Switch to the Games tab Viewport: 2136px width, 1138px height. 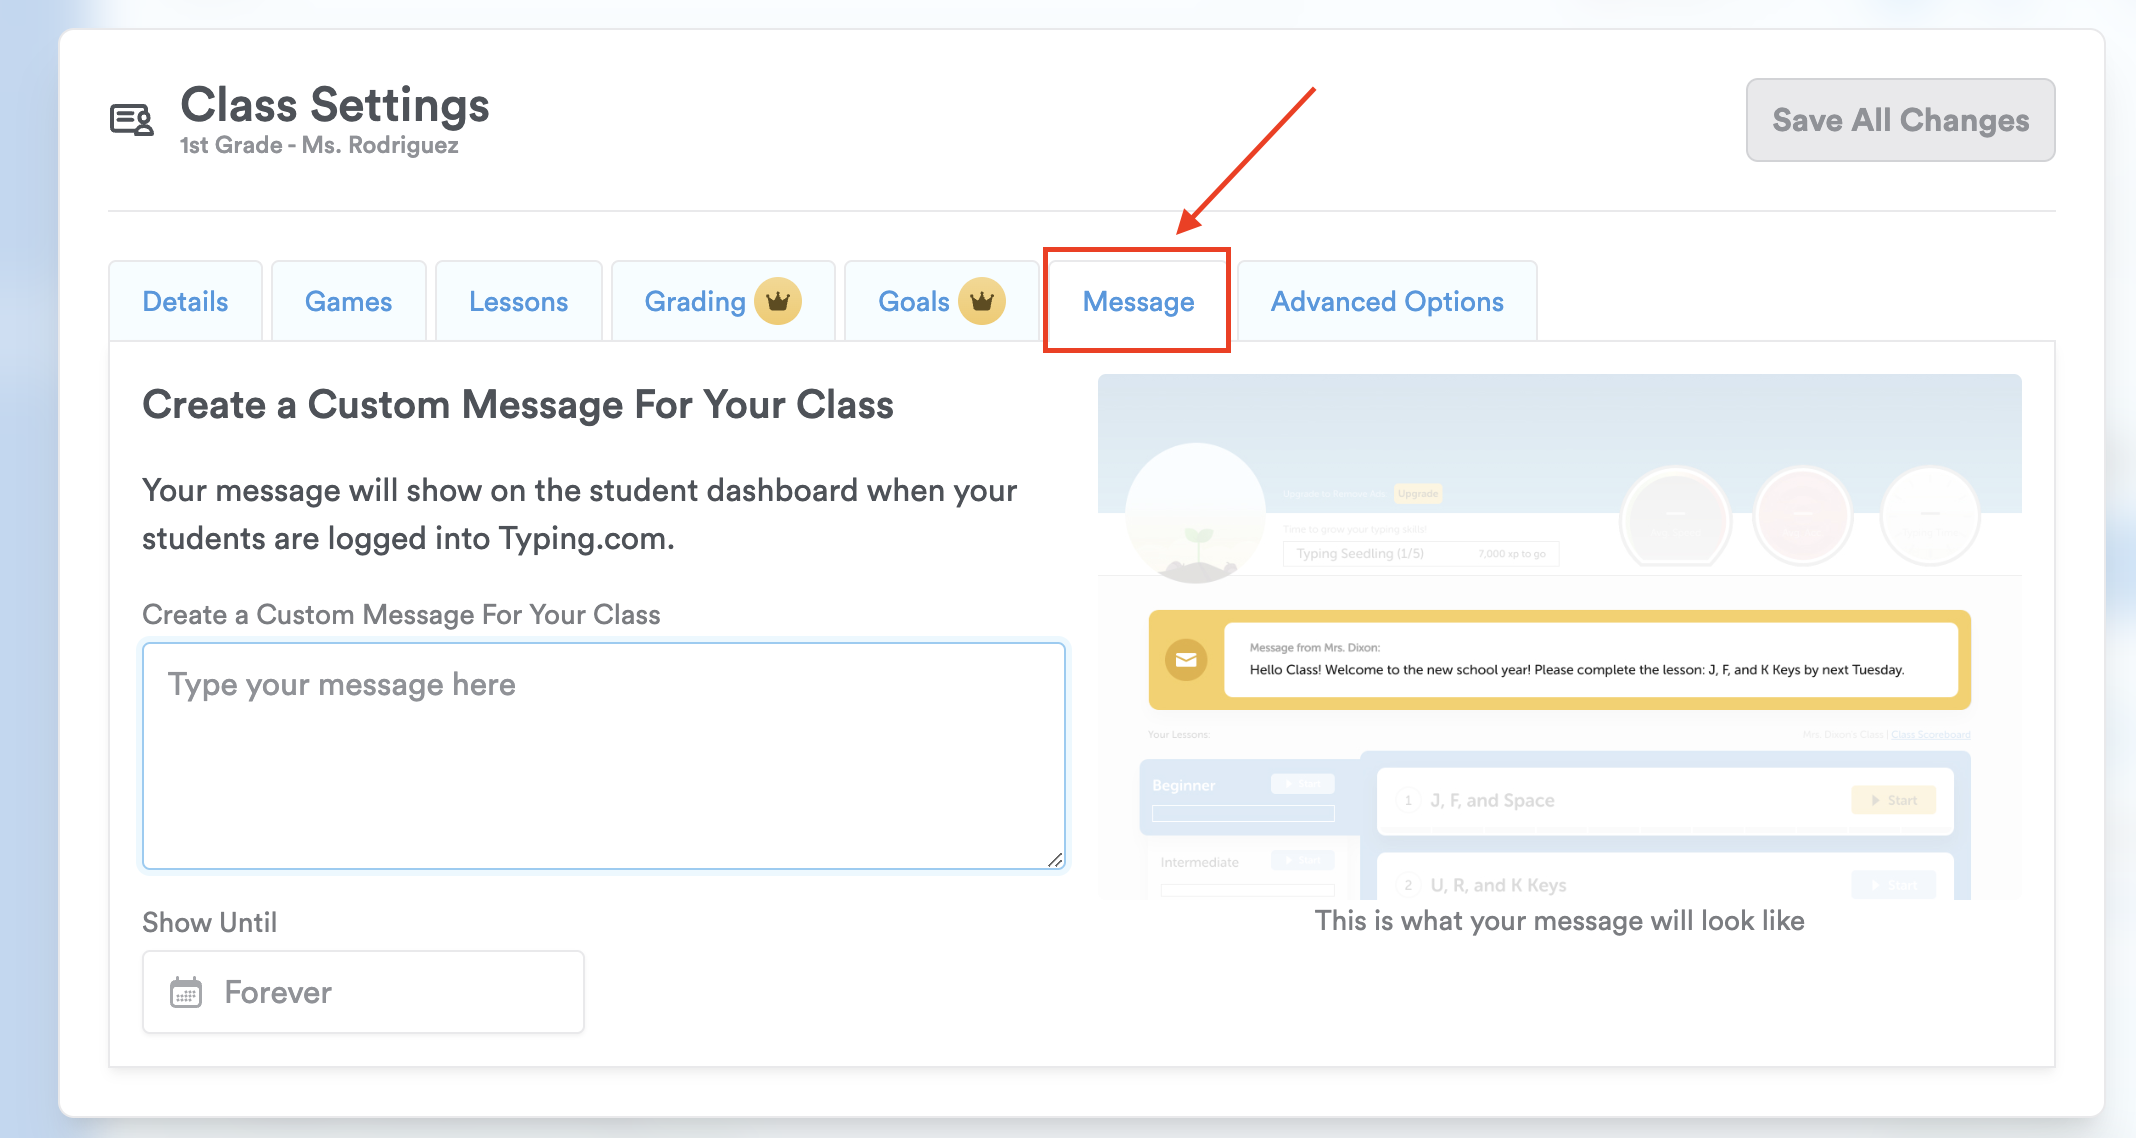[x=348, y=302]
